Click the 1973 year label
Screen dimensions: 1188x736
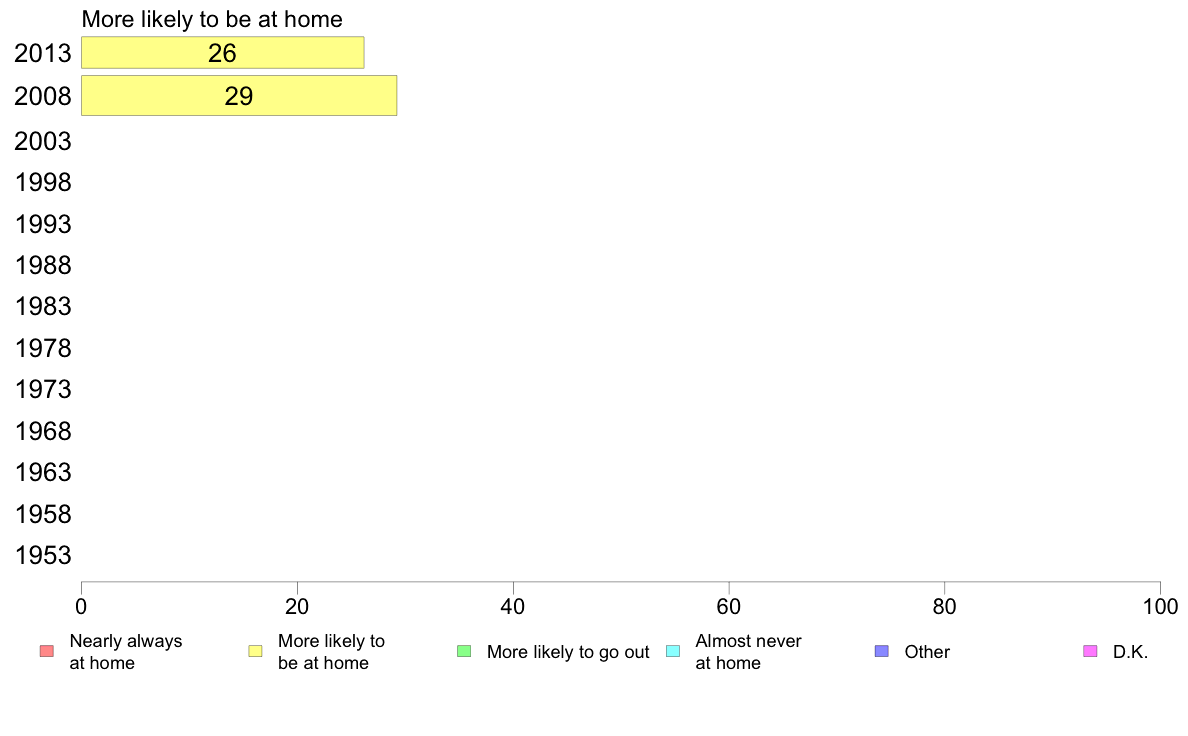tap(43, 390)
